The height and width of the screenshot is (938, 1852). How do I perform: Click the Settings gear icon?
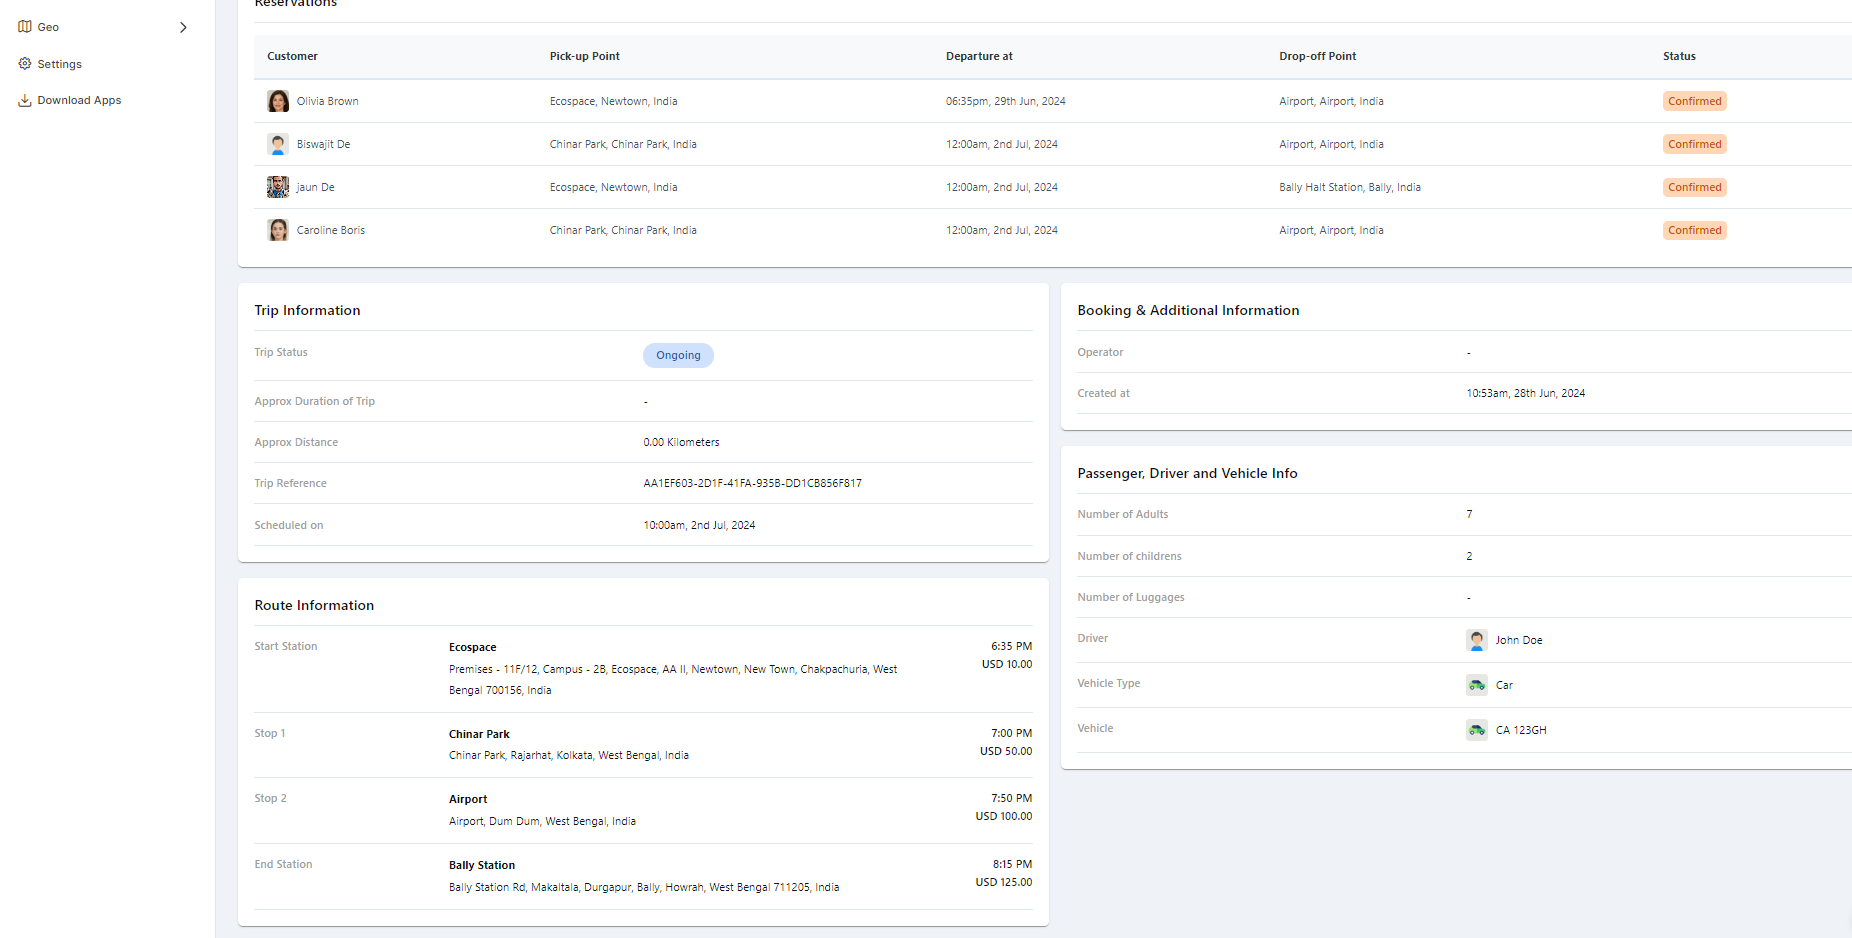pos(25,64)
